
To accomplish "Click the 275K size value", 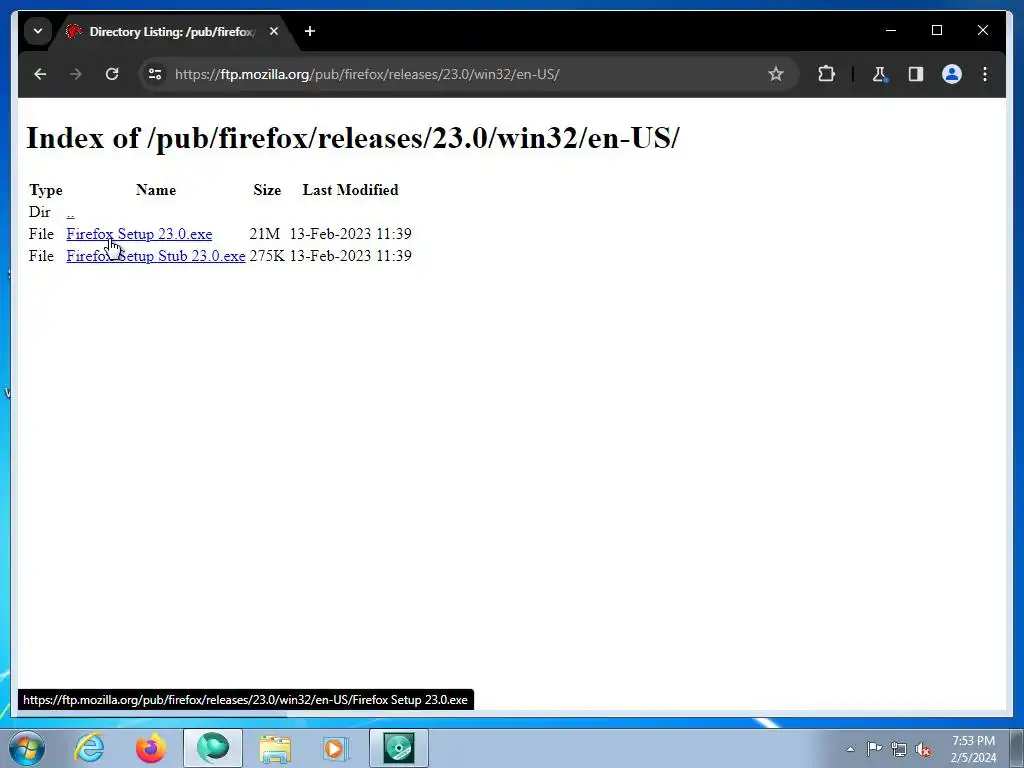I will pyautogui.click(x=267, y=256).
